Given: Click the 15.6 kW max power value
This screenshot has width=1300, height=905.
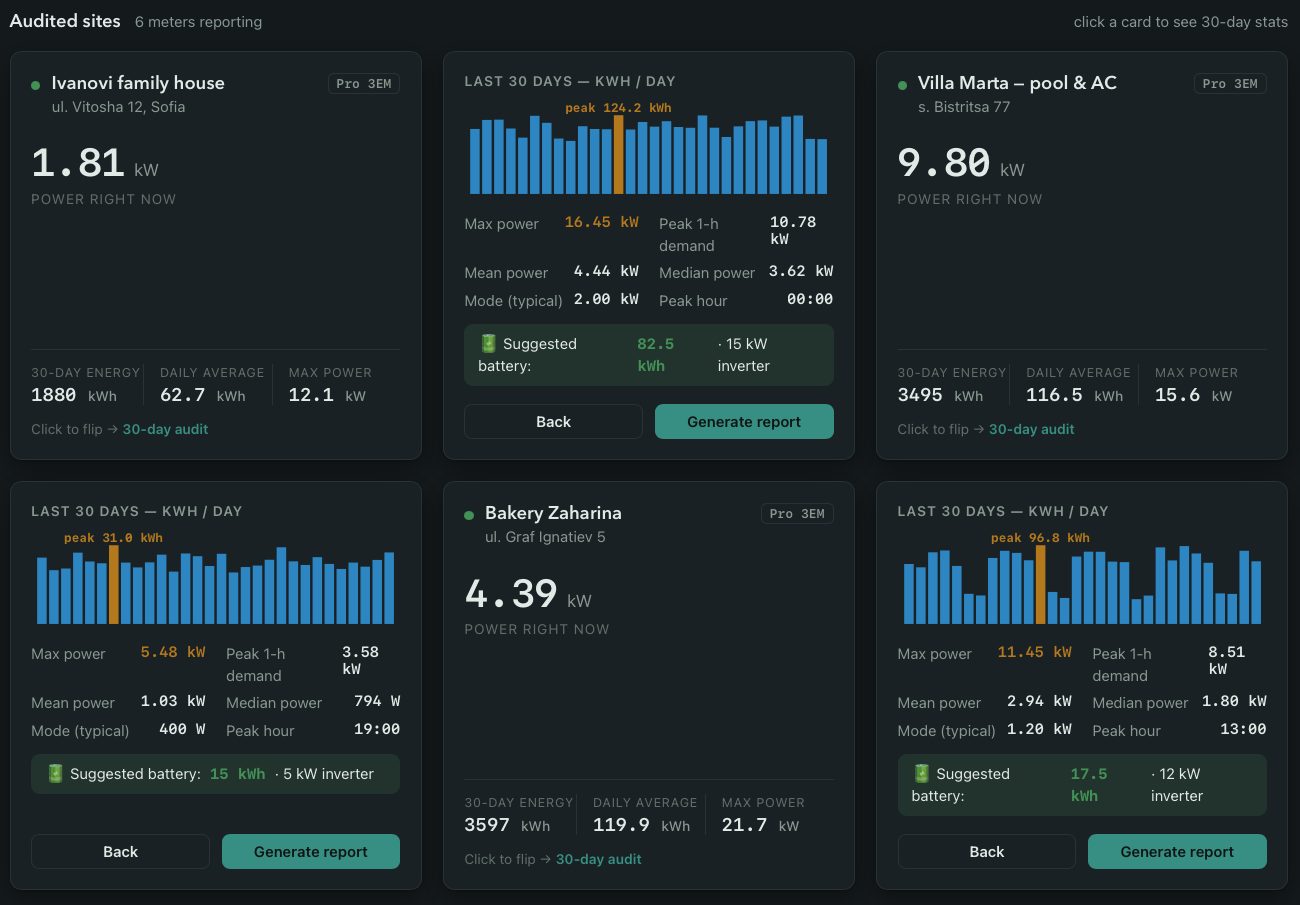Looking at the screenshot, I should (1193, 395).
